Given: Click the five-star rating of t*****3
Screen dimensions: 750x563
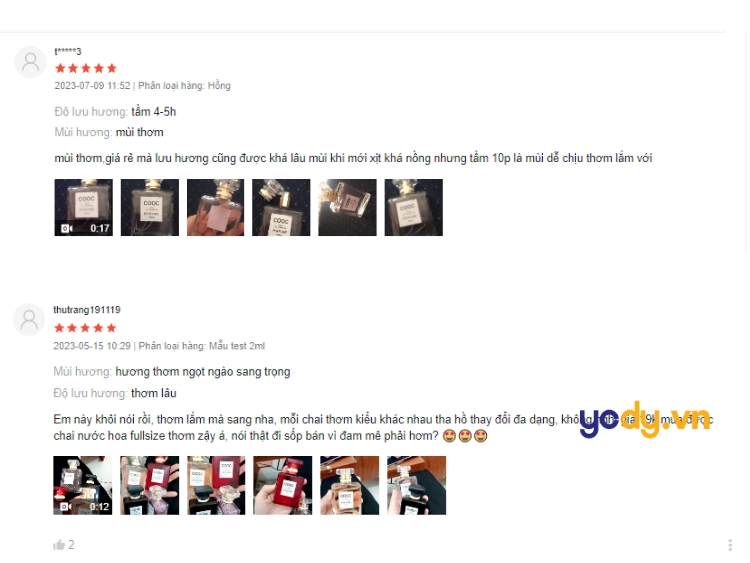Looking at the screenshot, I should point(86,68).
